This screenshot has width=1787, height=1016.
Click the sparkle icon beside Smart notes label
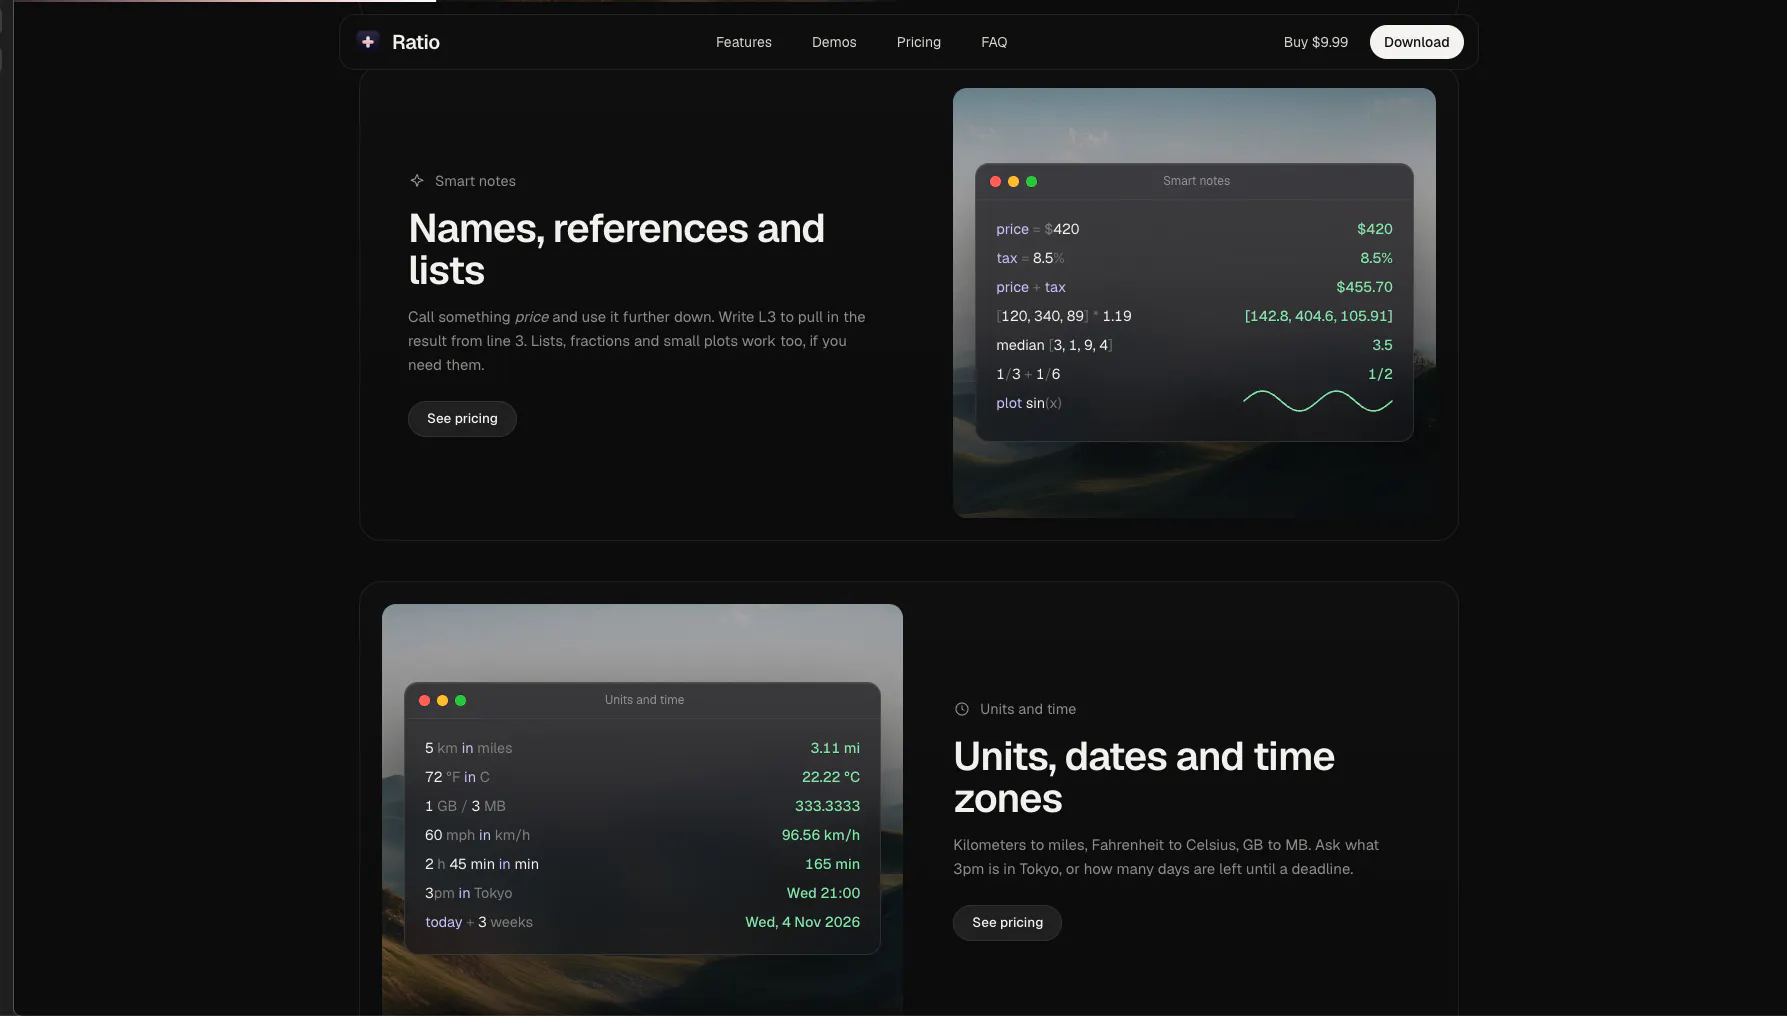417,181
